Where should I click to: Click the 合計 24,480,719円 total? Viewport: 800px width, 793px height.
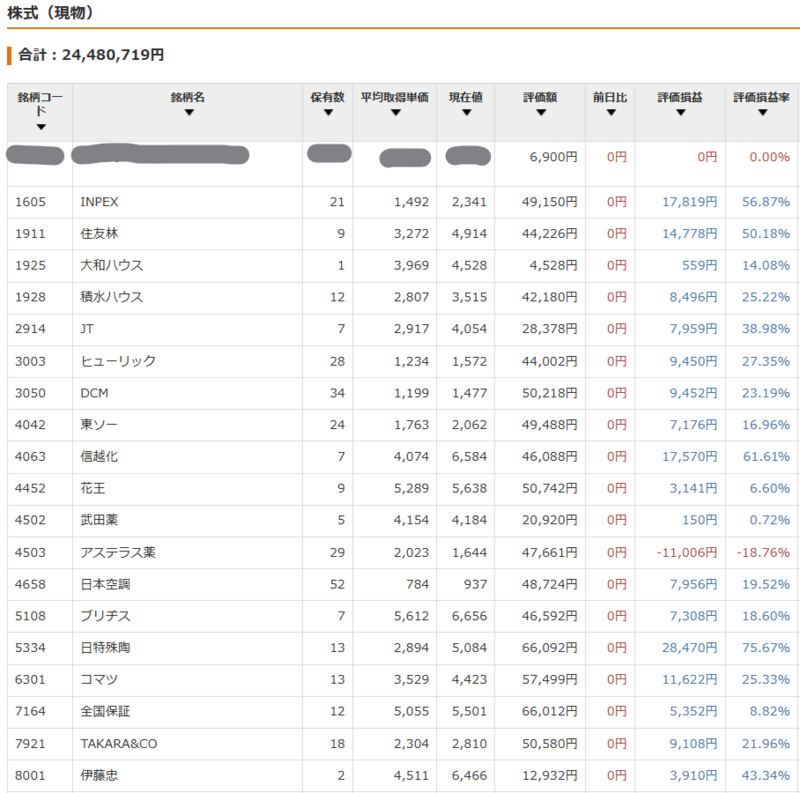tap(91, 55)
